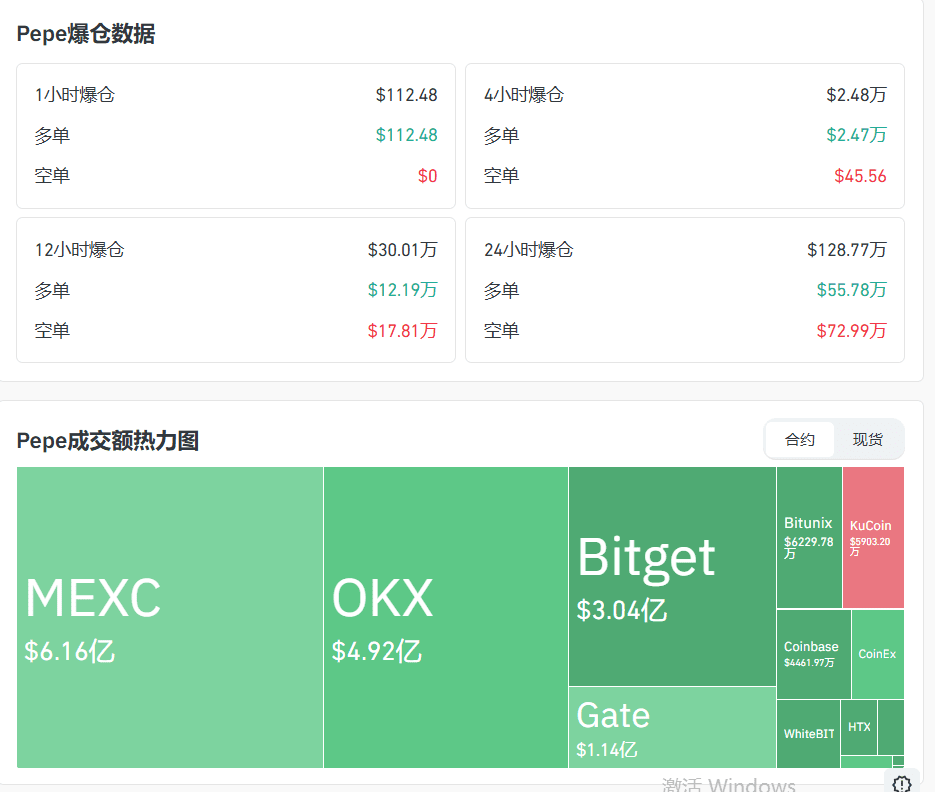Select the Bitunix heatmap block

[x=809, y=537]
